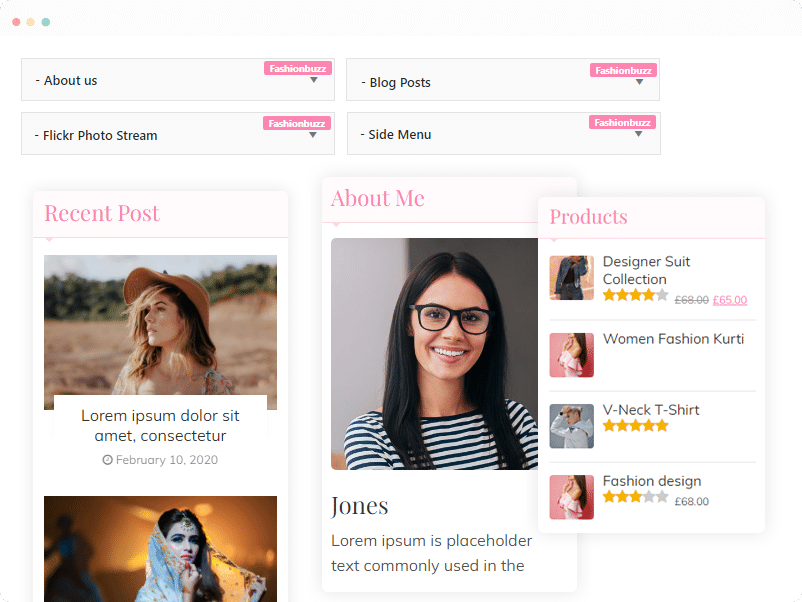Screen dimensions: 802x602
Task: Click the Fashionbuzz badge on Side Menu
Action: 622,122
